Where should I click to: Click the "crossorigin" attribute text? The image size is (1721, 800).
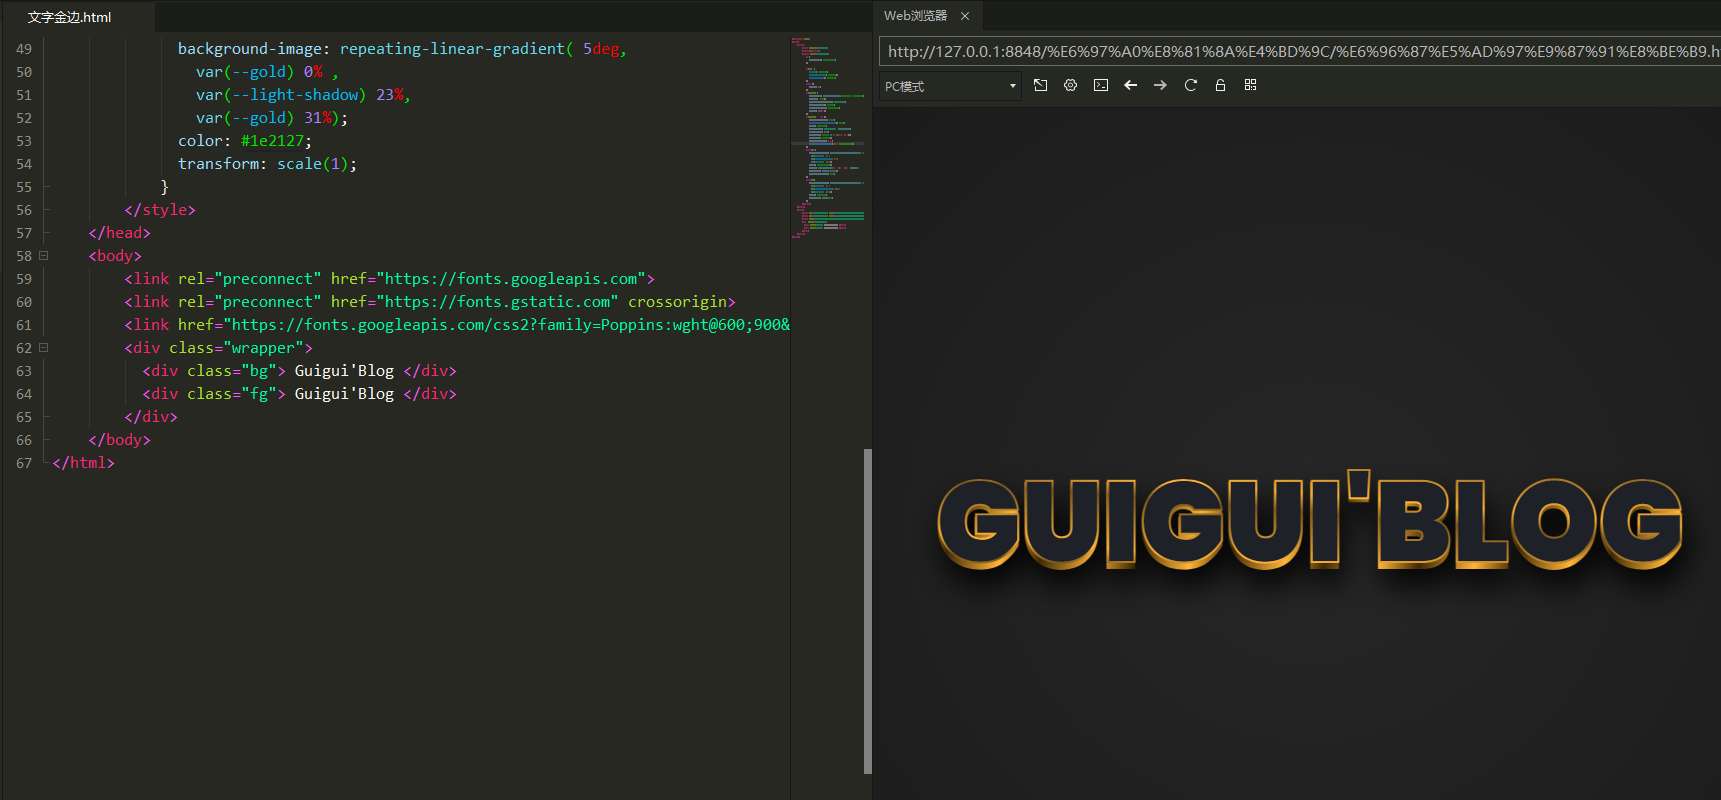[x=677, y=302]
